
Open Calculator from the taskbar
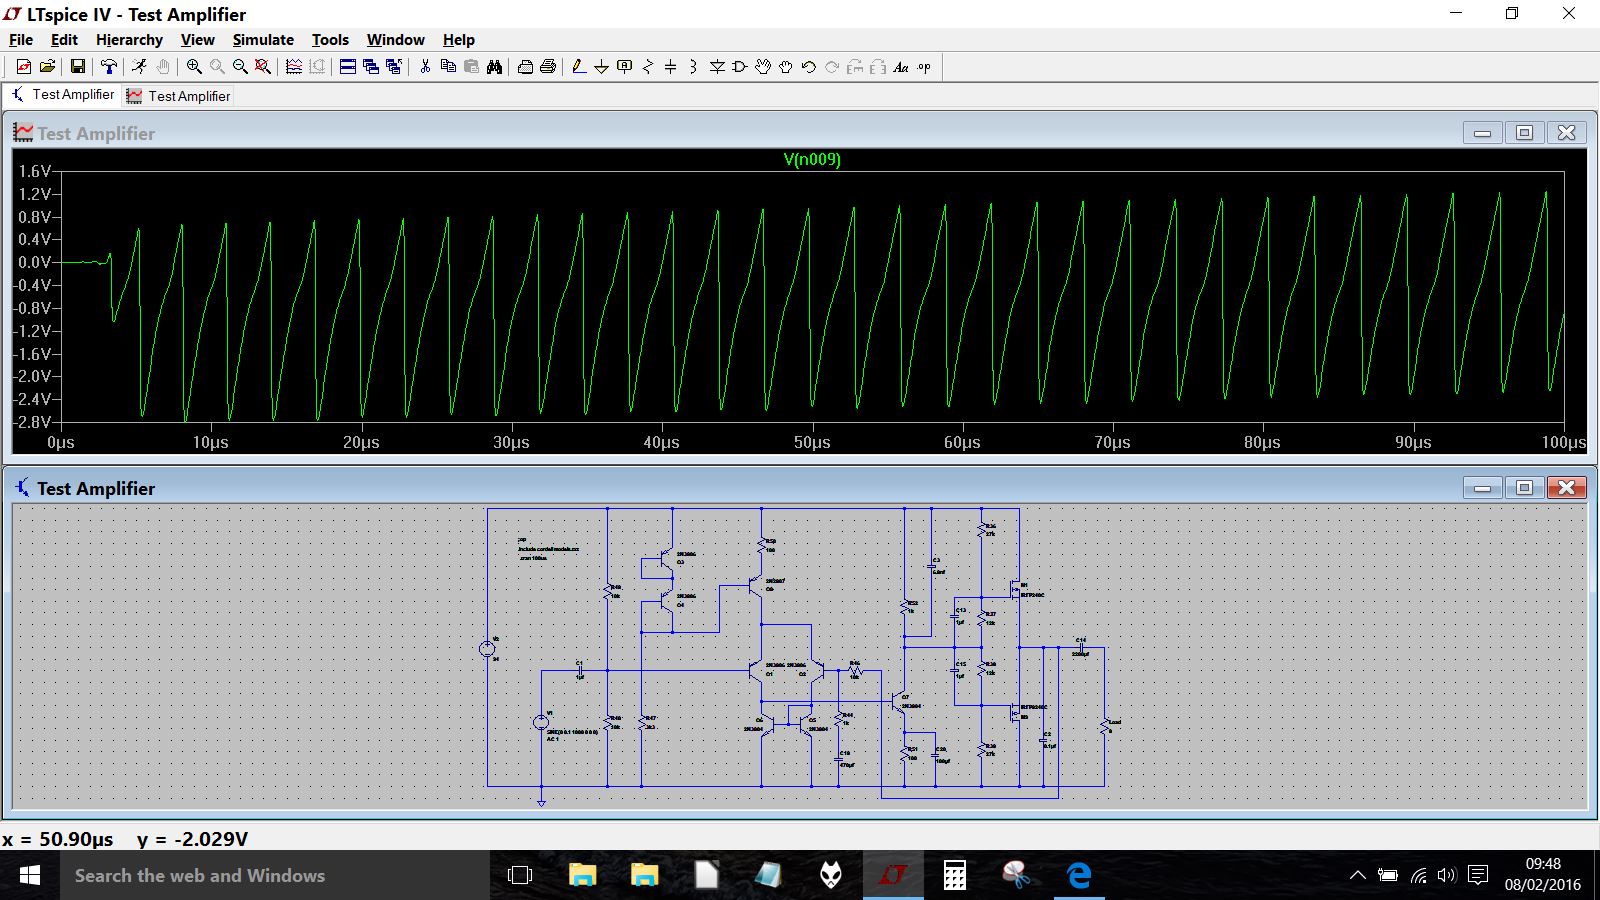(x=955, y=875)
